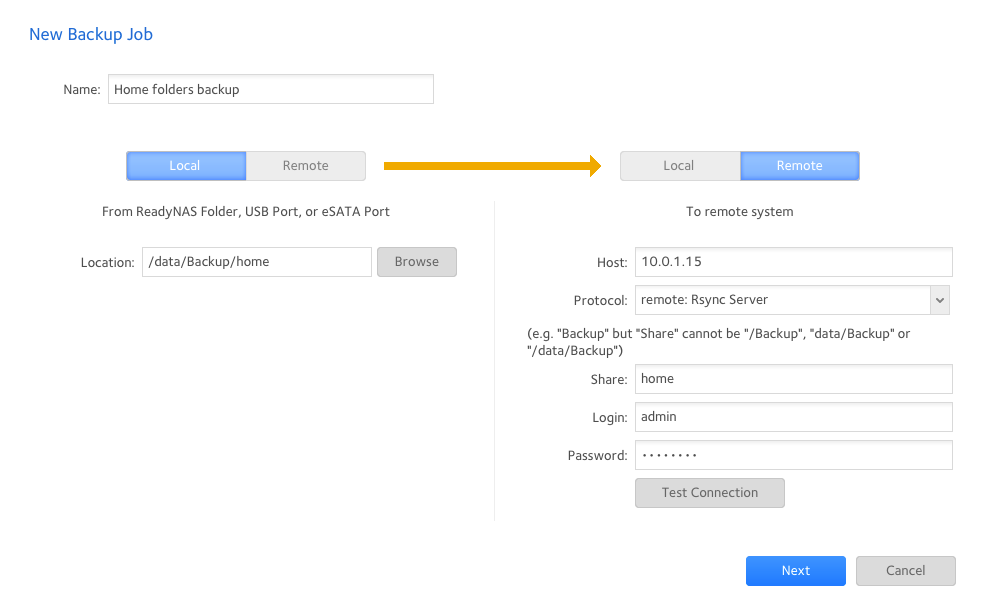Select Remote as the backup destination

799,166
